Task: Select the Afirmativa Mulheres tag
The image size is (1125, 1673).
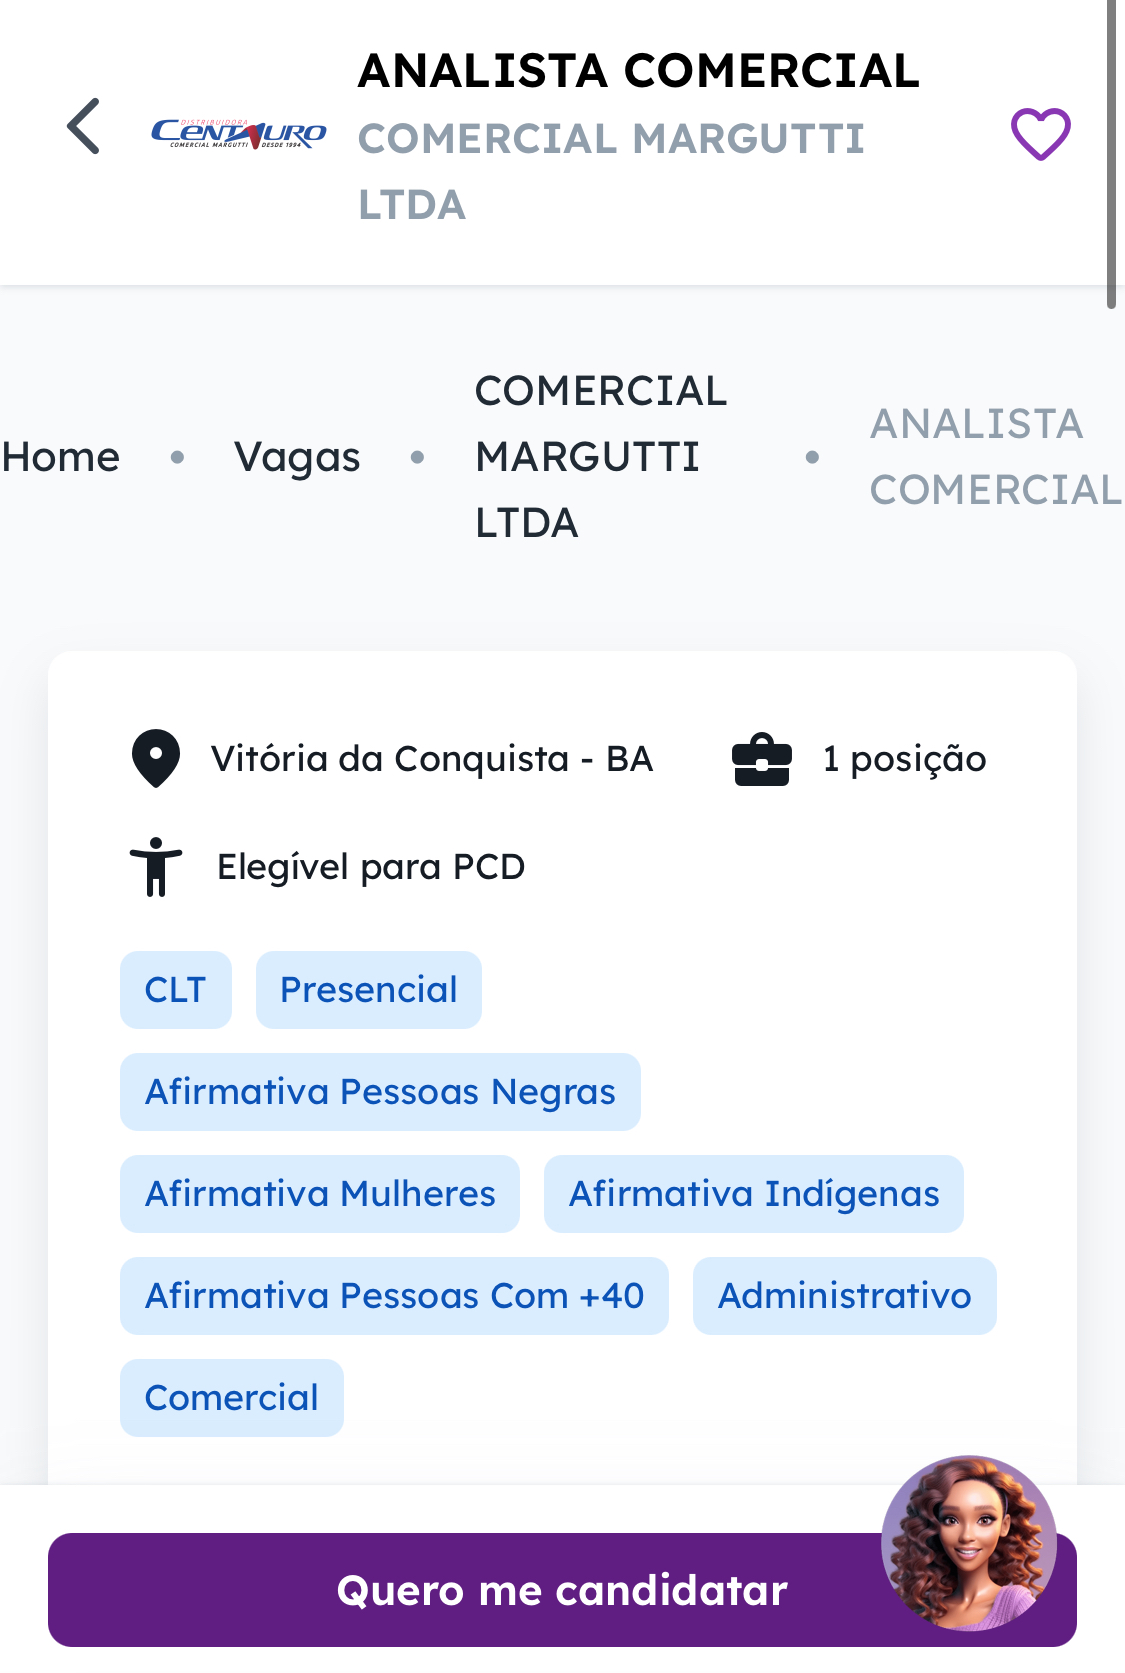Action: [x=320, y=1194]
